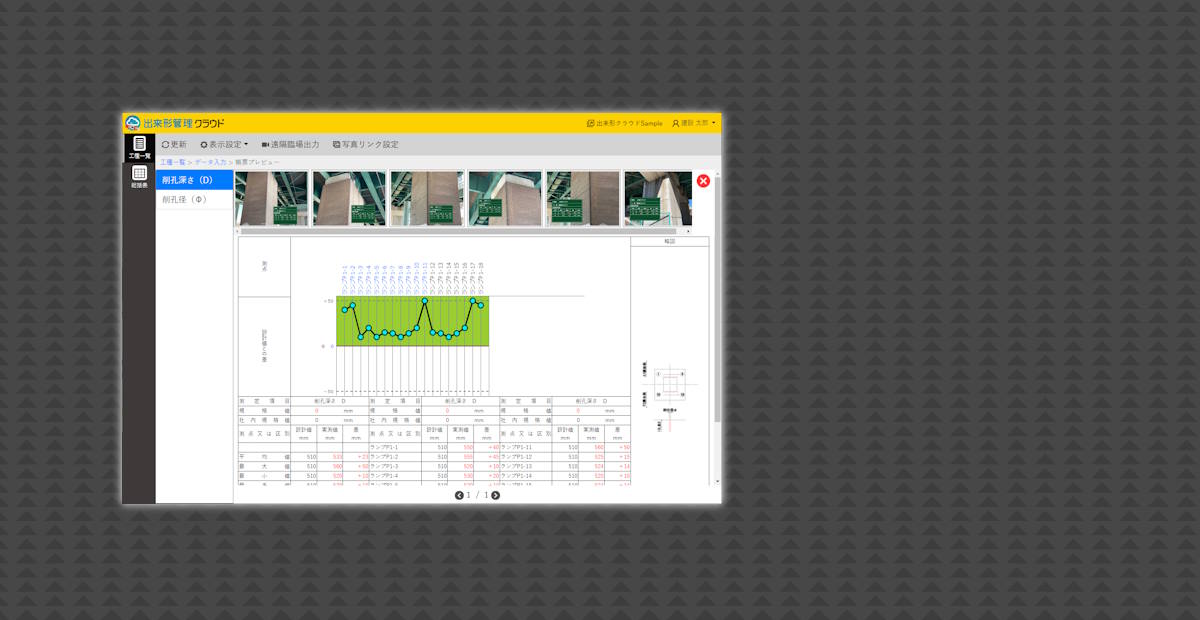Image resolution: width=1200 pixels, height=620 pixels.
Task: Open the third site photo thumbnail
Action: [x=427, y=198]
